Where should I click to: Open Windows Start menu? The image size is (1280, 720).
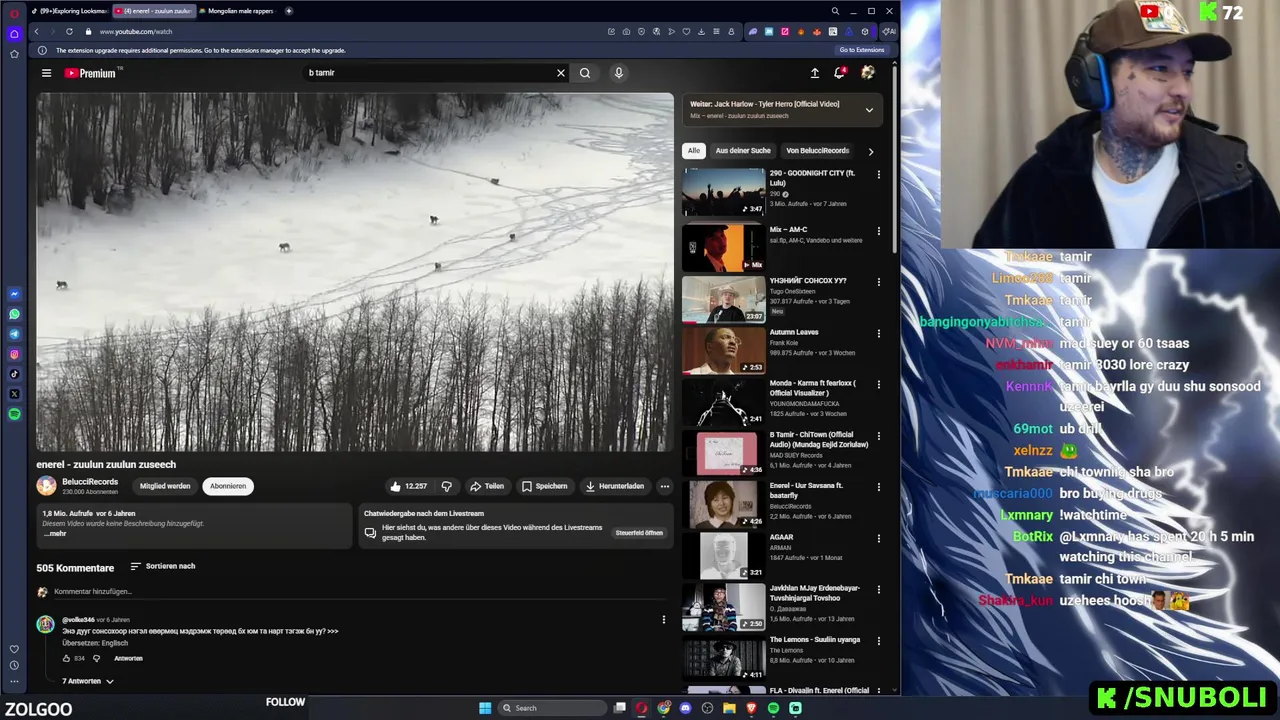pos(485,708)
